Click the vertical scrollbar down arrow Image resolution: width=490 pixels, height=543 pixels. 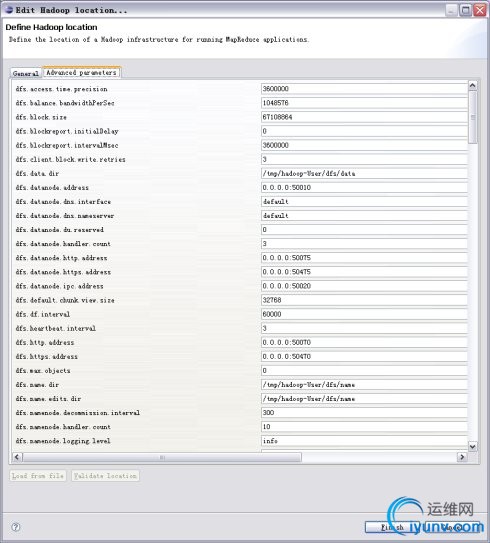[472, 446]
